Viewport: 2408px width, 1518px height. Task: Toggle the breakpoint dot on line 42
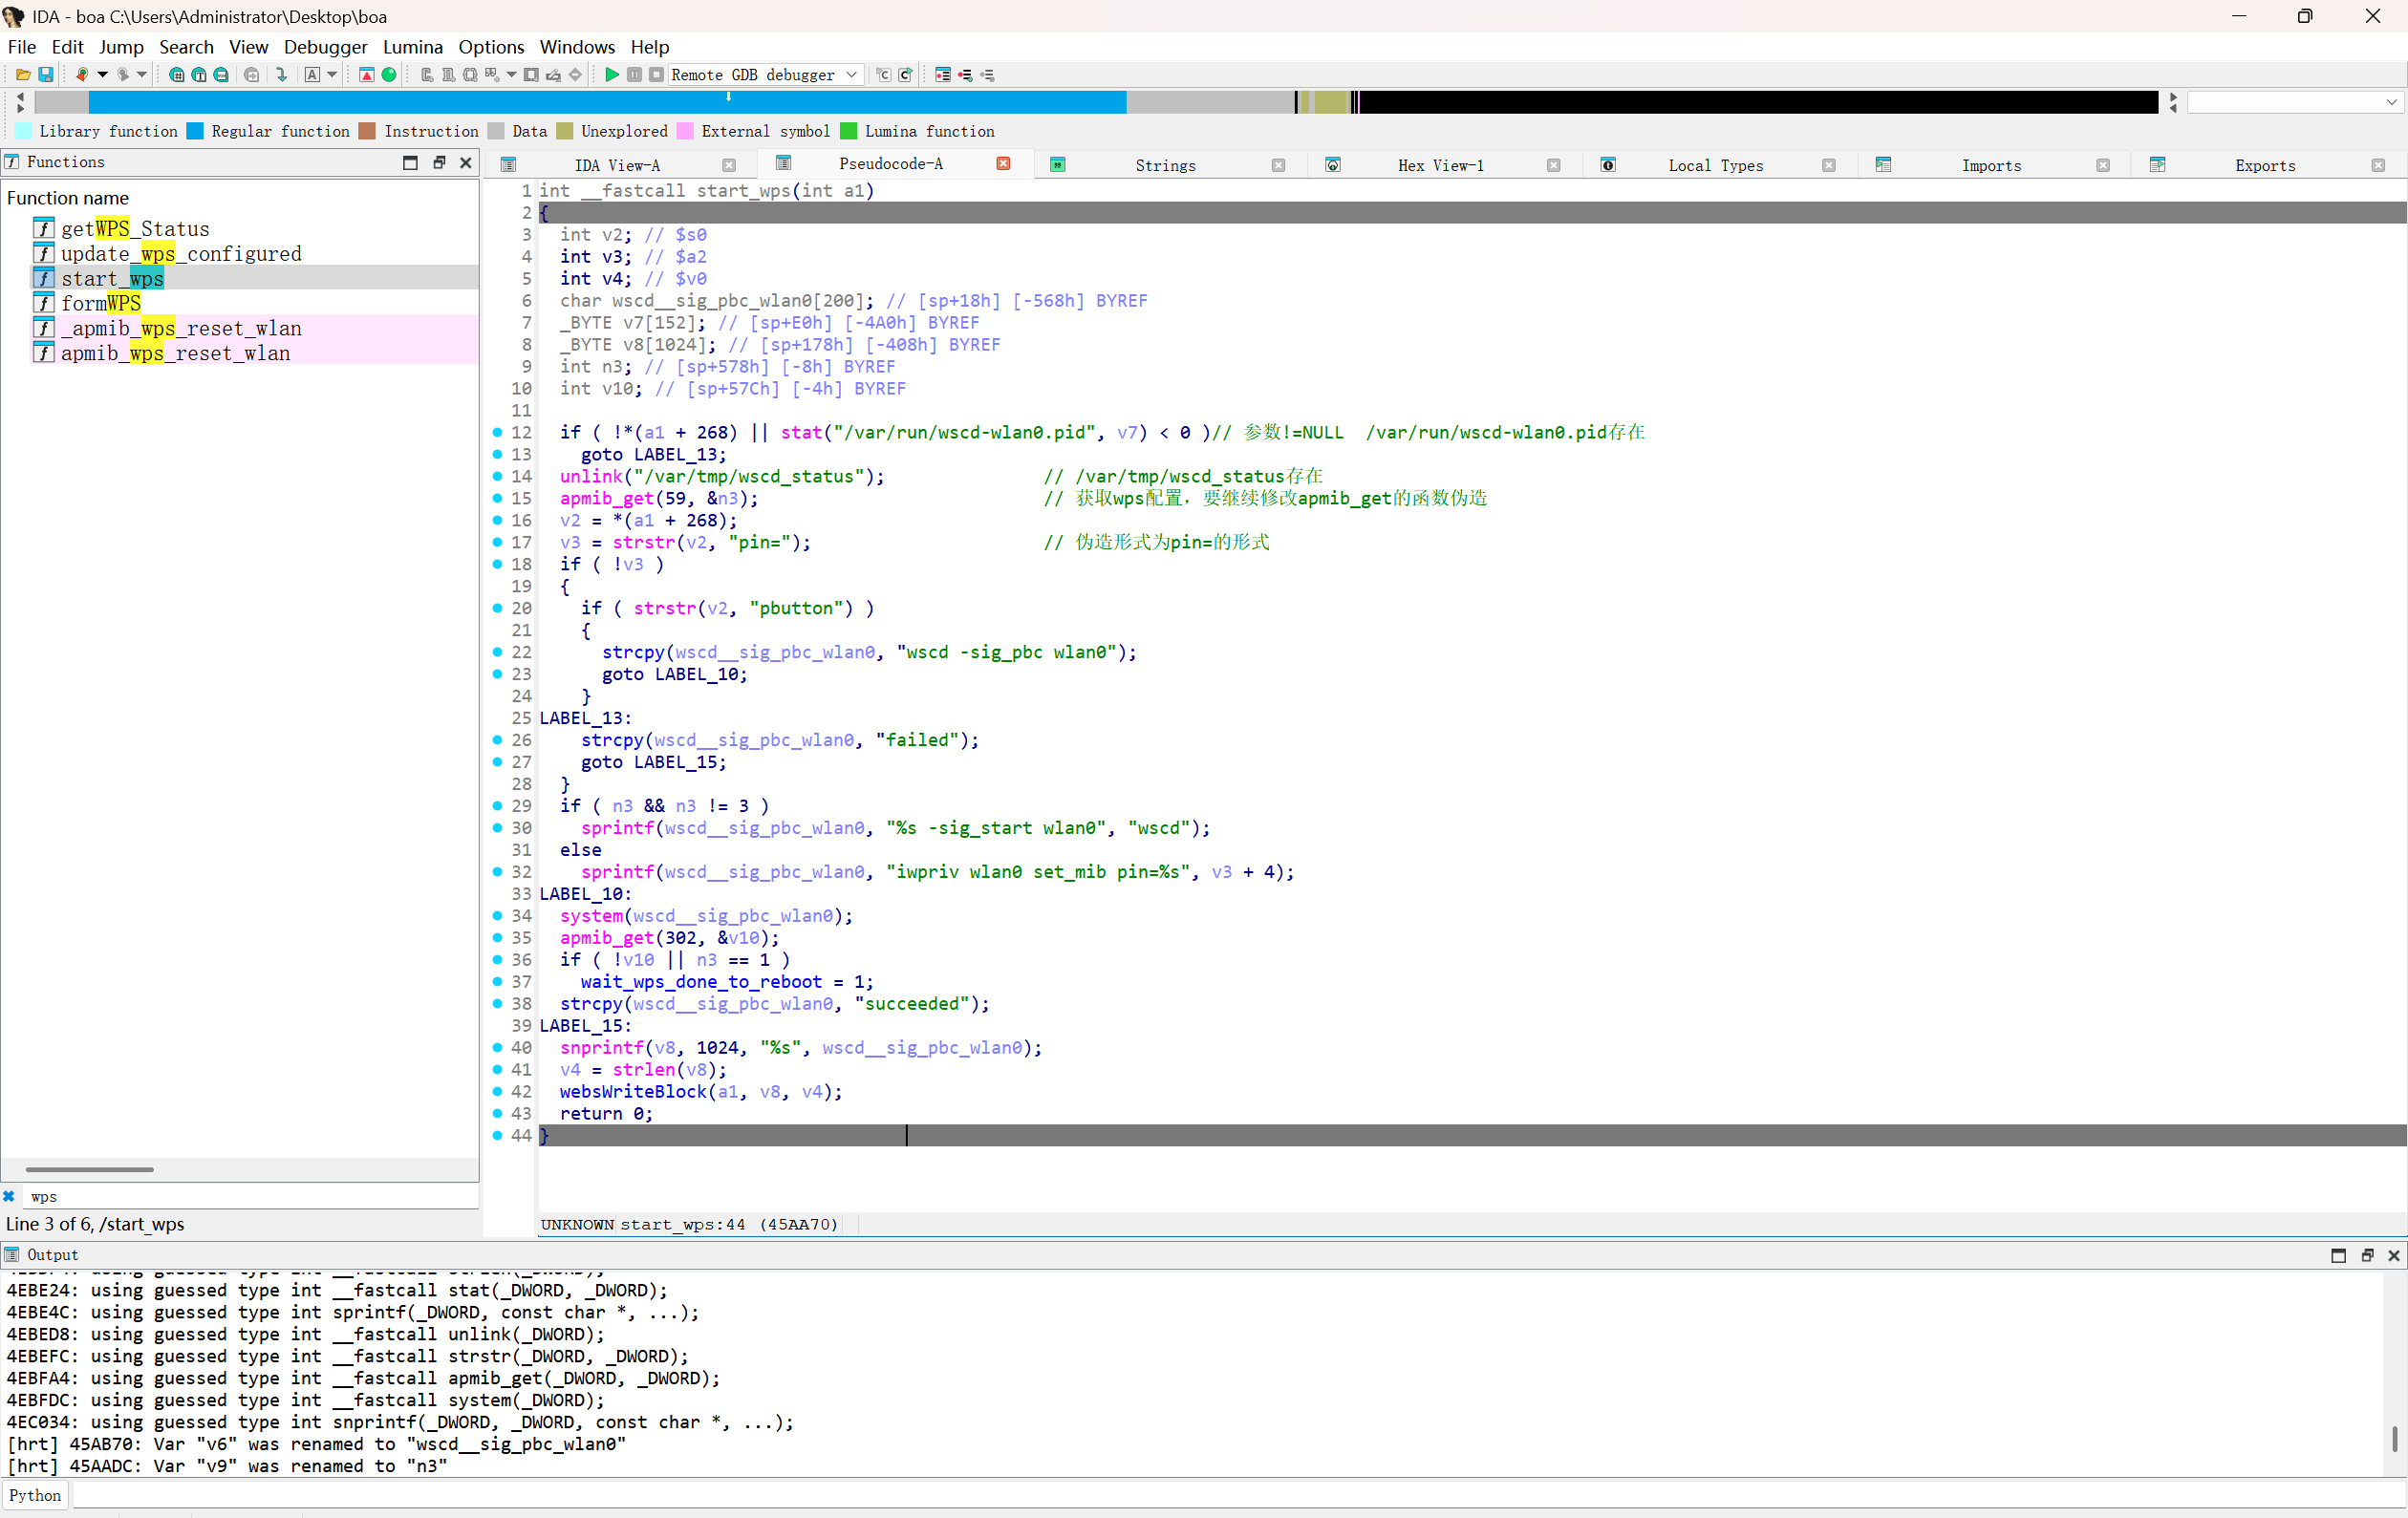tap(498, 1092)
